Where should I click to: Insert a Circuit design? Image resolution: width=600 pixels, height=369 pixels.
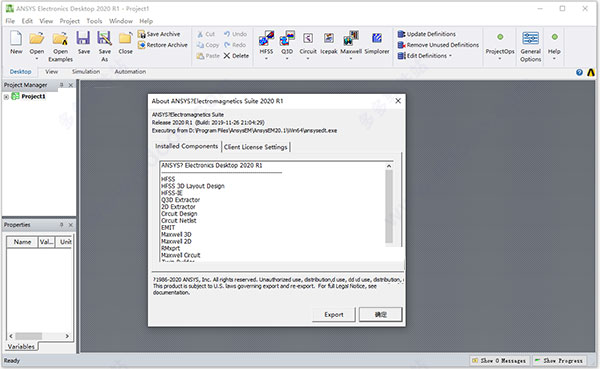pos(308,38)
